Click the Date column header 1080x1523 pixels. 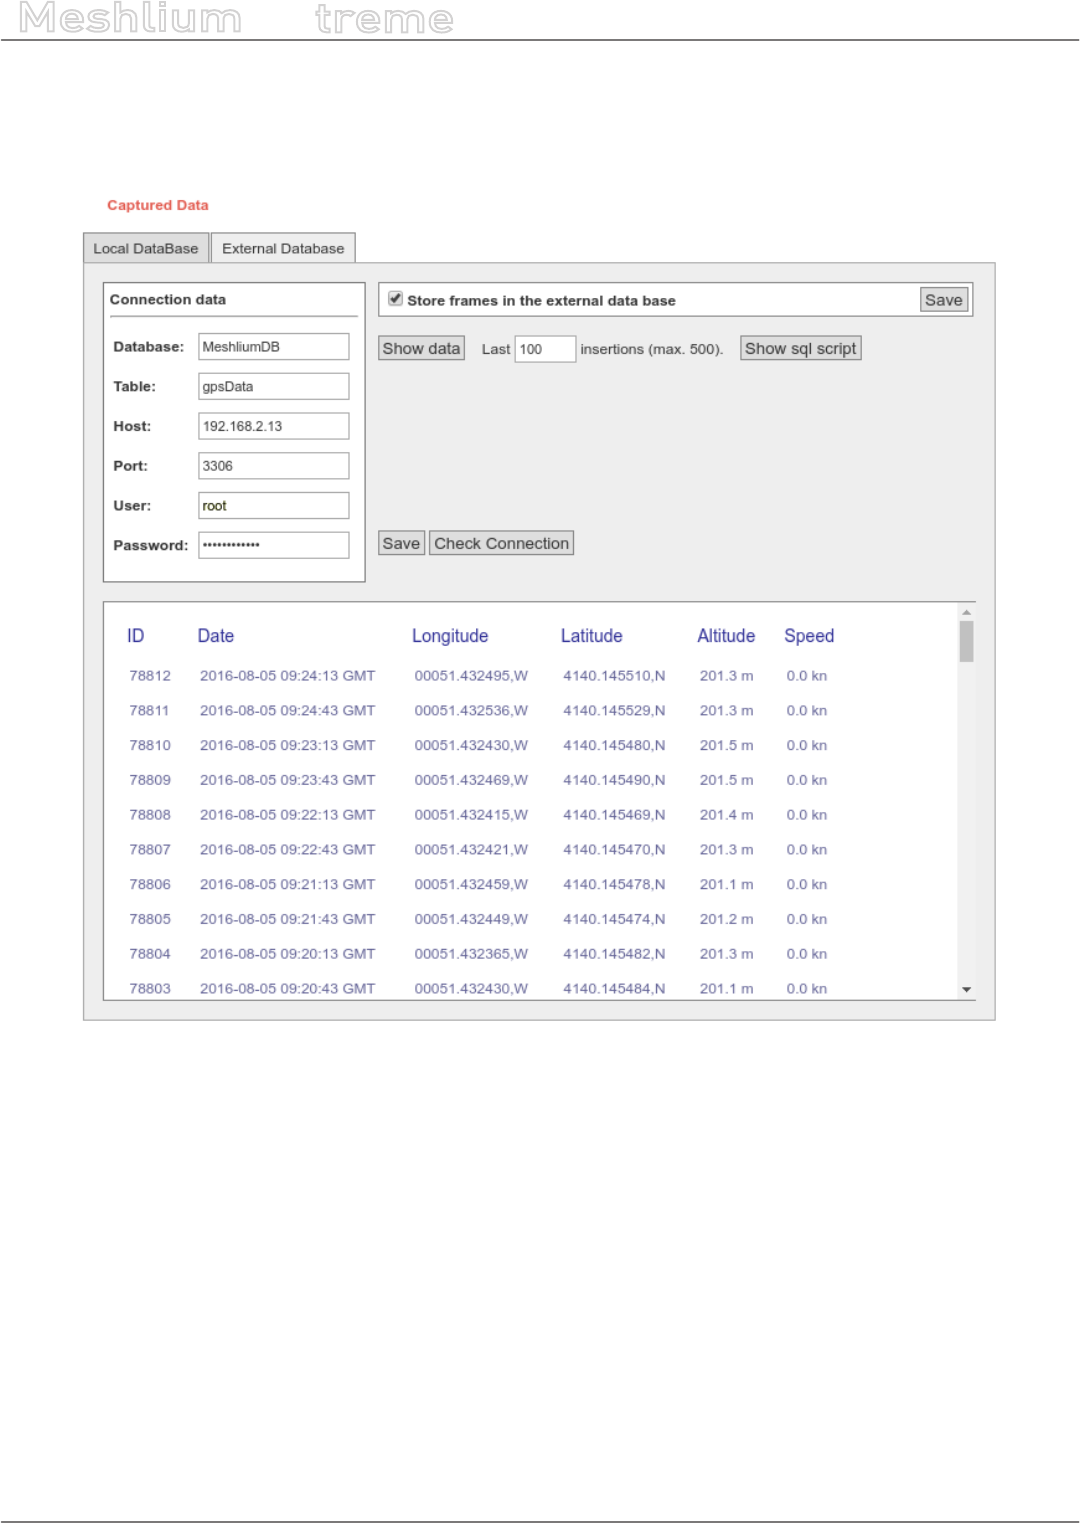[x=216, y=636]
